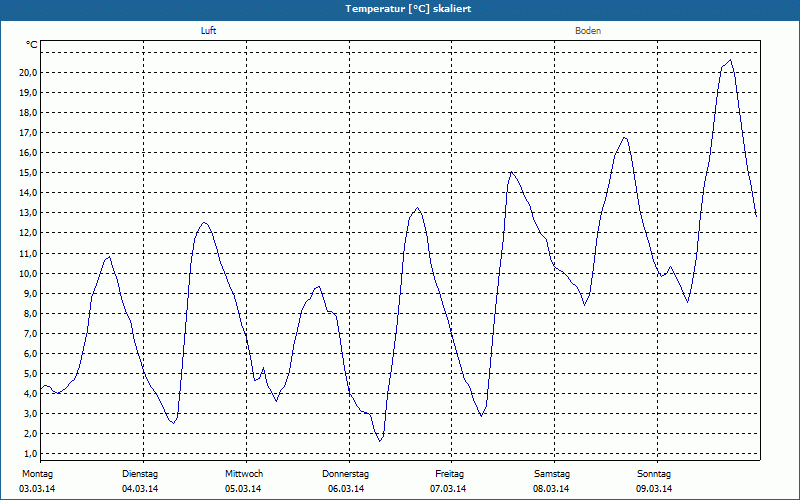Click the 'Montag' day label

click(37, 474)
